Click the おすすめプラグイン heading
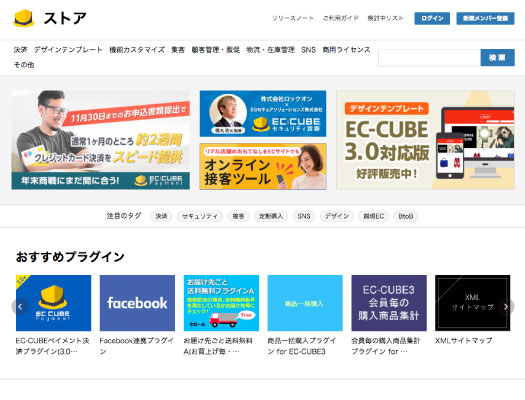The height and width of the screenshot is (400, 525). click(x=70, y=257)
